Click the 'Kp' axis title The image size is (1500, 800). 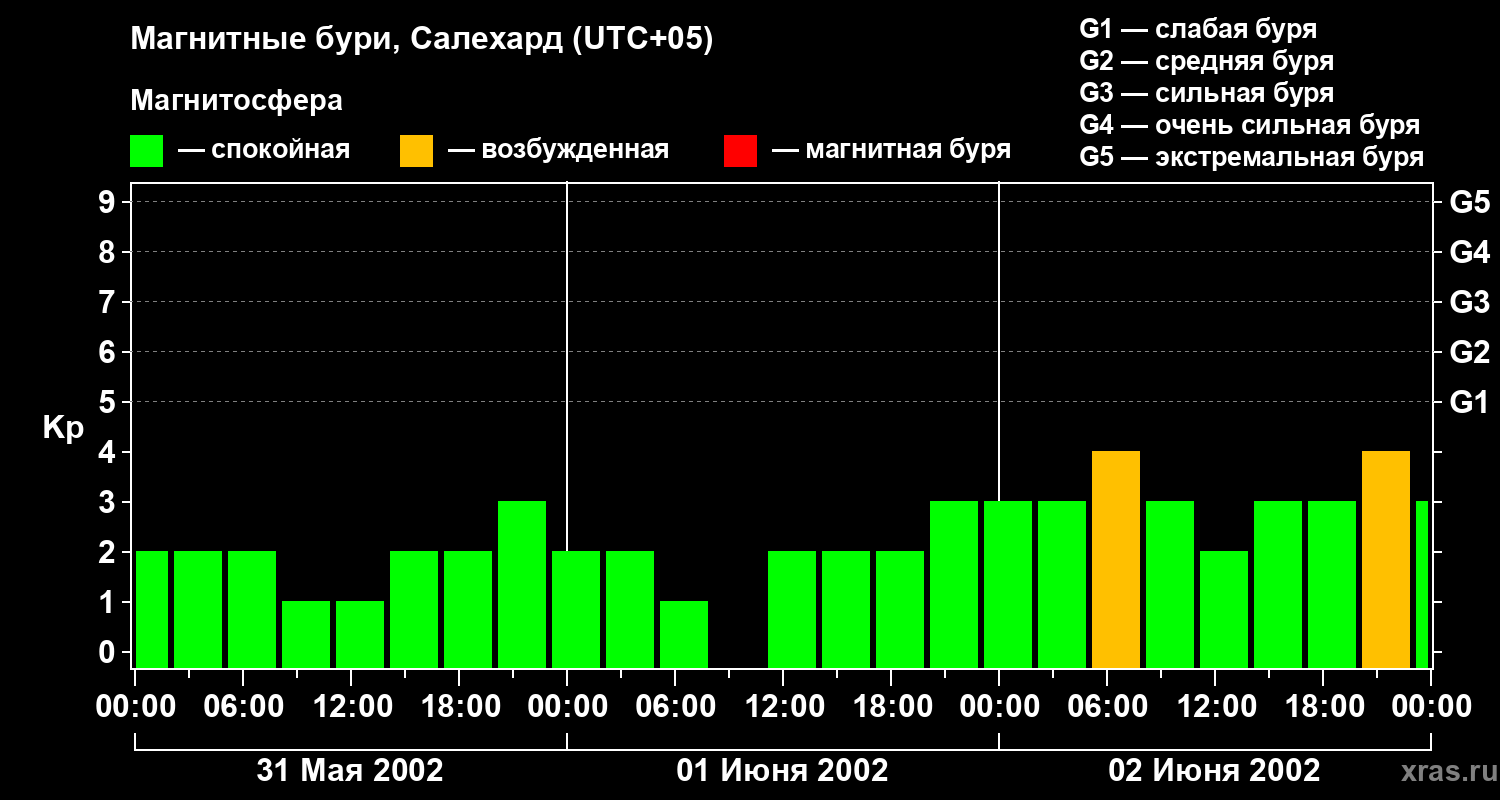pos(63,427)
